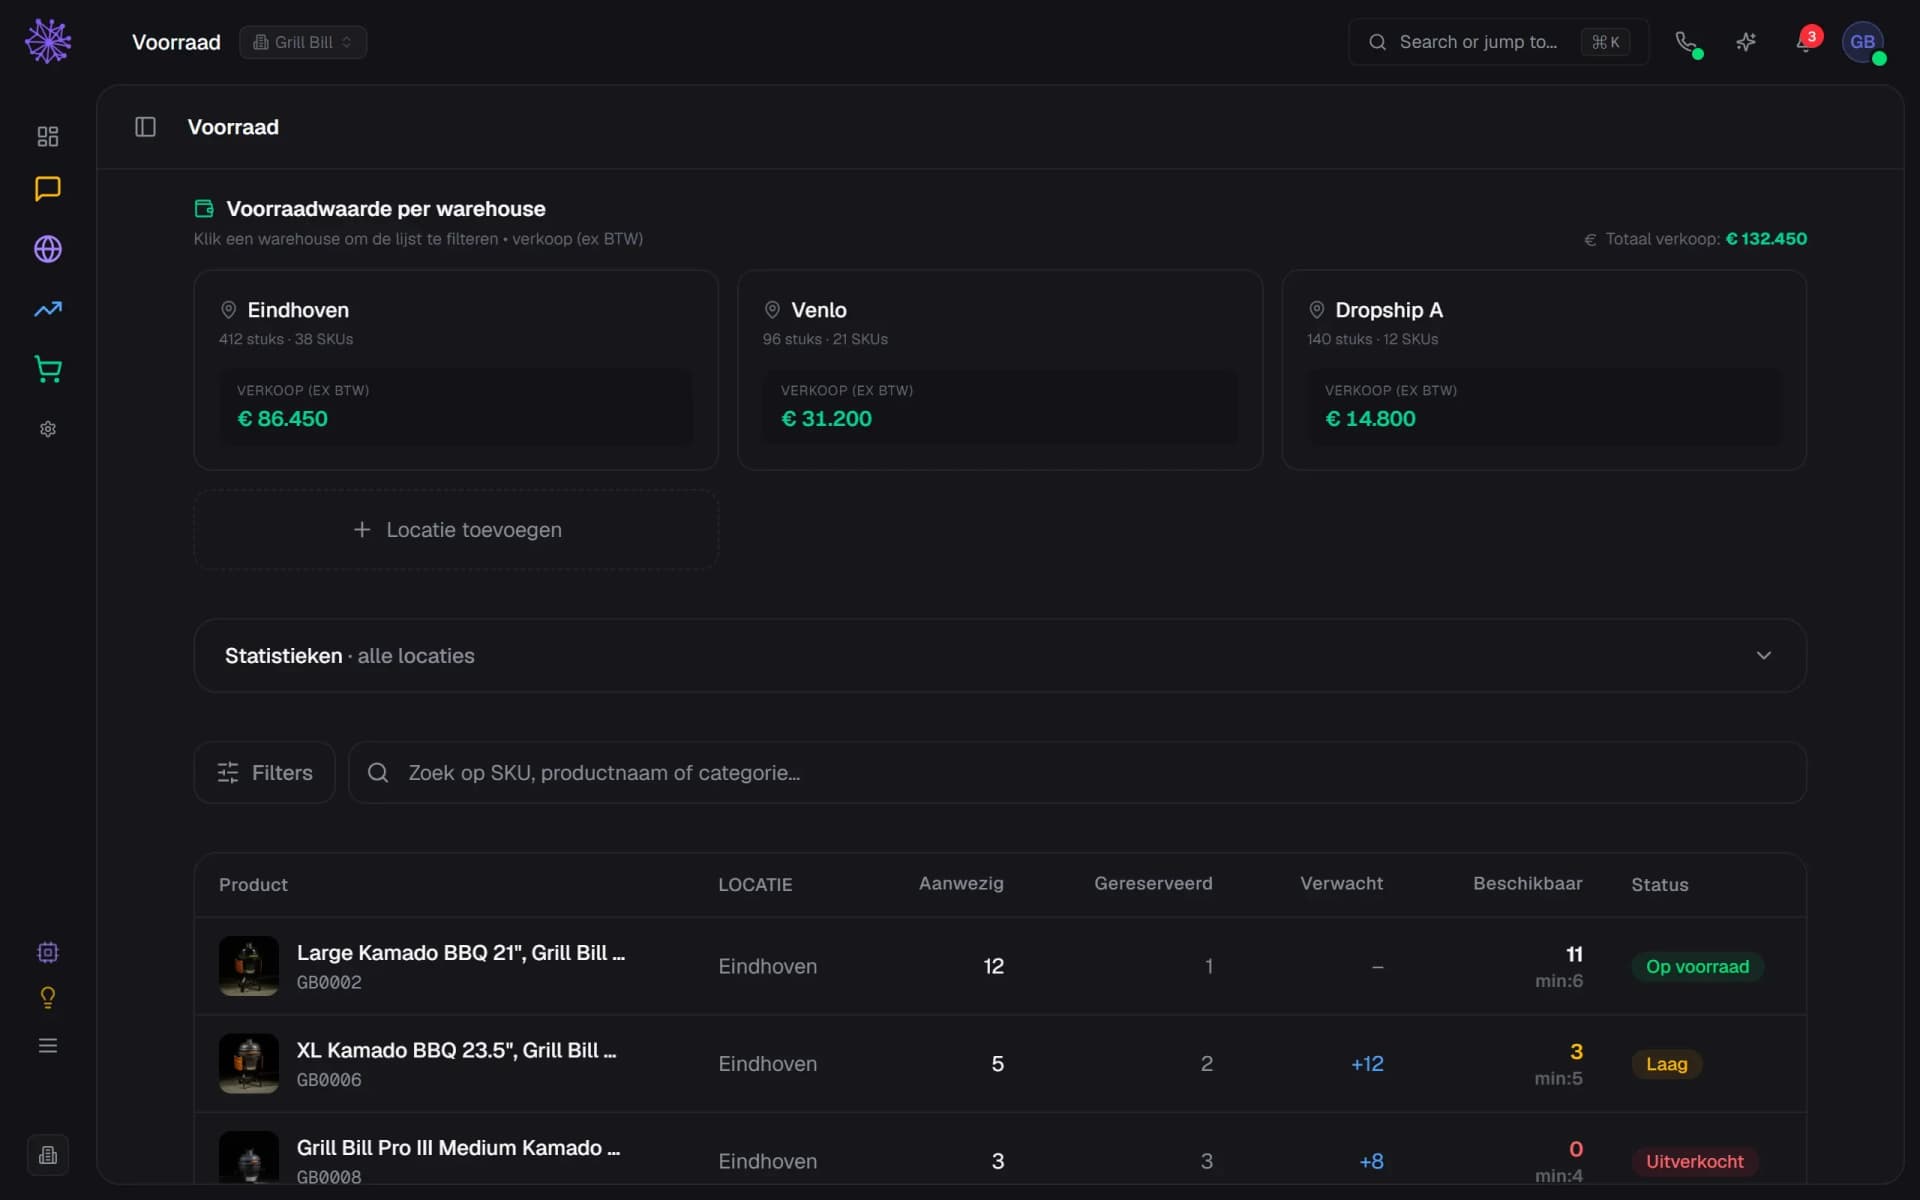Click the Aanwezig column header
This screenshot has height=1200, width=1920.
click(961, 884)
